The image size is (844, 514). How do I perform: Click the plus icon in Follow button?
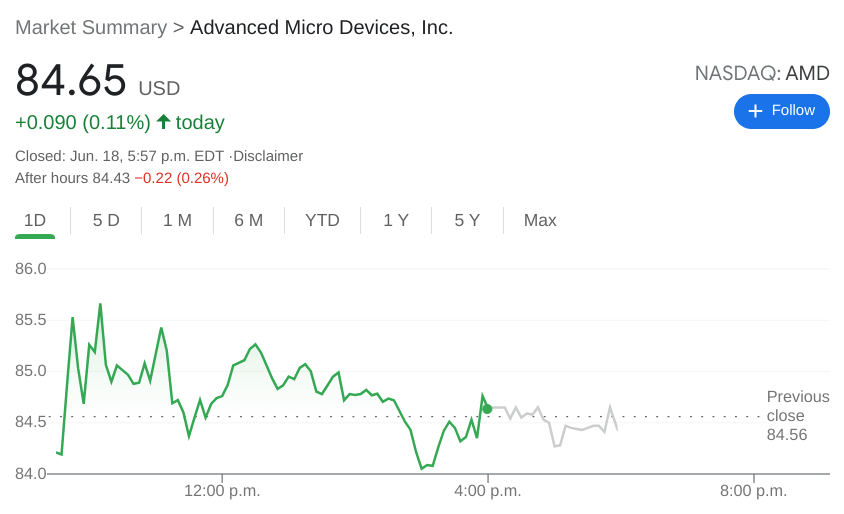click(755, 111)
